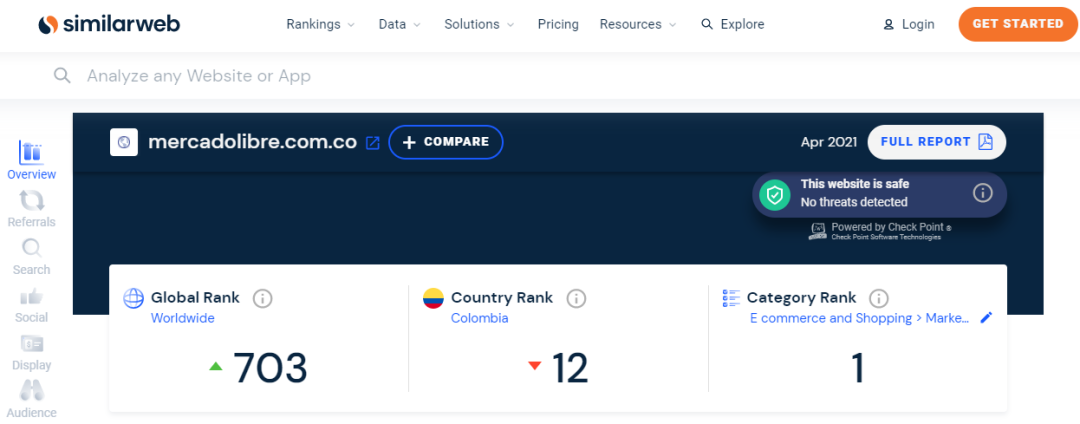
Task: Expand the Resources dropdown
Action: (638, 24)
